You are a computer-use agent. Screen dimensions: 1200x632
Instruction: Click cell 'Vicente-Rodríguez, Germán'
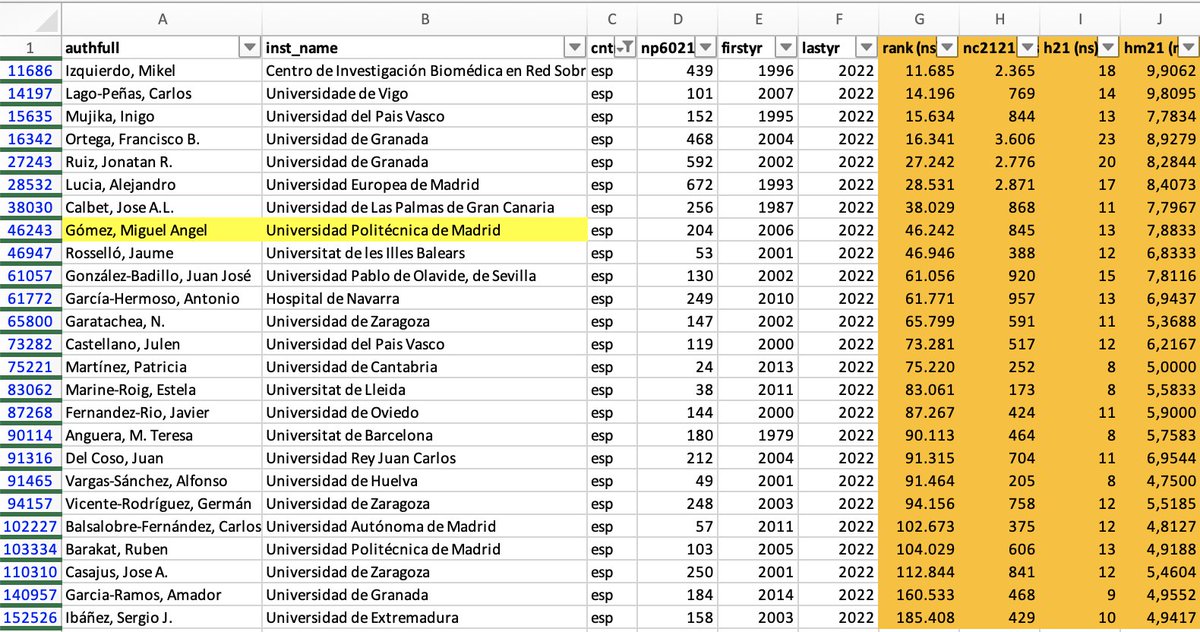(x=162, y=503)
